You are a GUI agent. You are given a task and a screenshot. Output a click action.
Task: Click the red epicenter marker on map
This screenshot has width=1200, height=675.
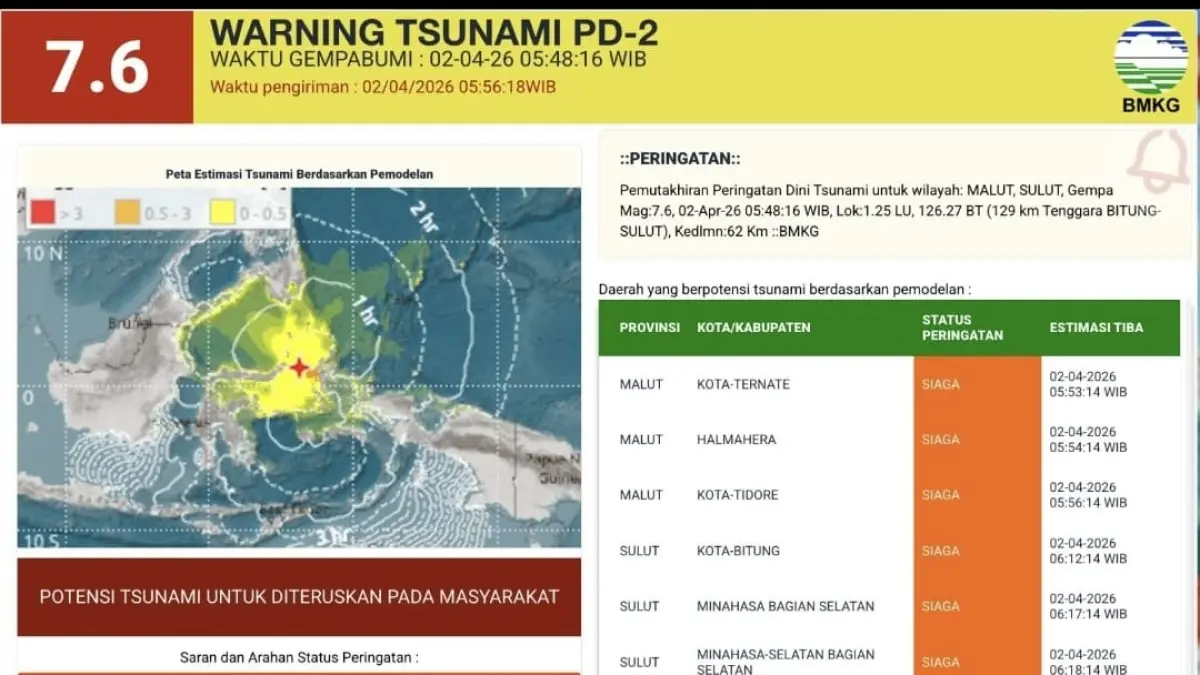(299, 367)
